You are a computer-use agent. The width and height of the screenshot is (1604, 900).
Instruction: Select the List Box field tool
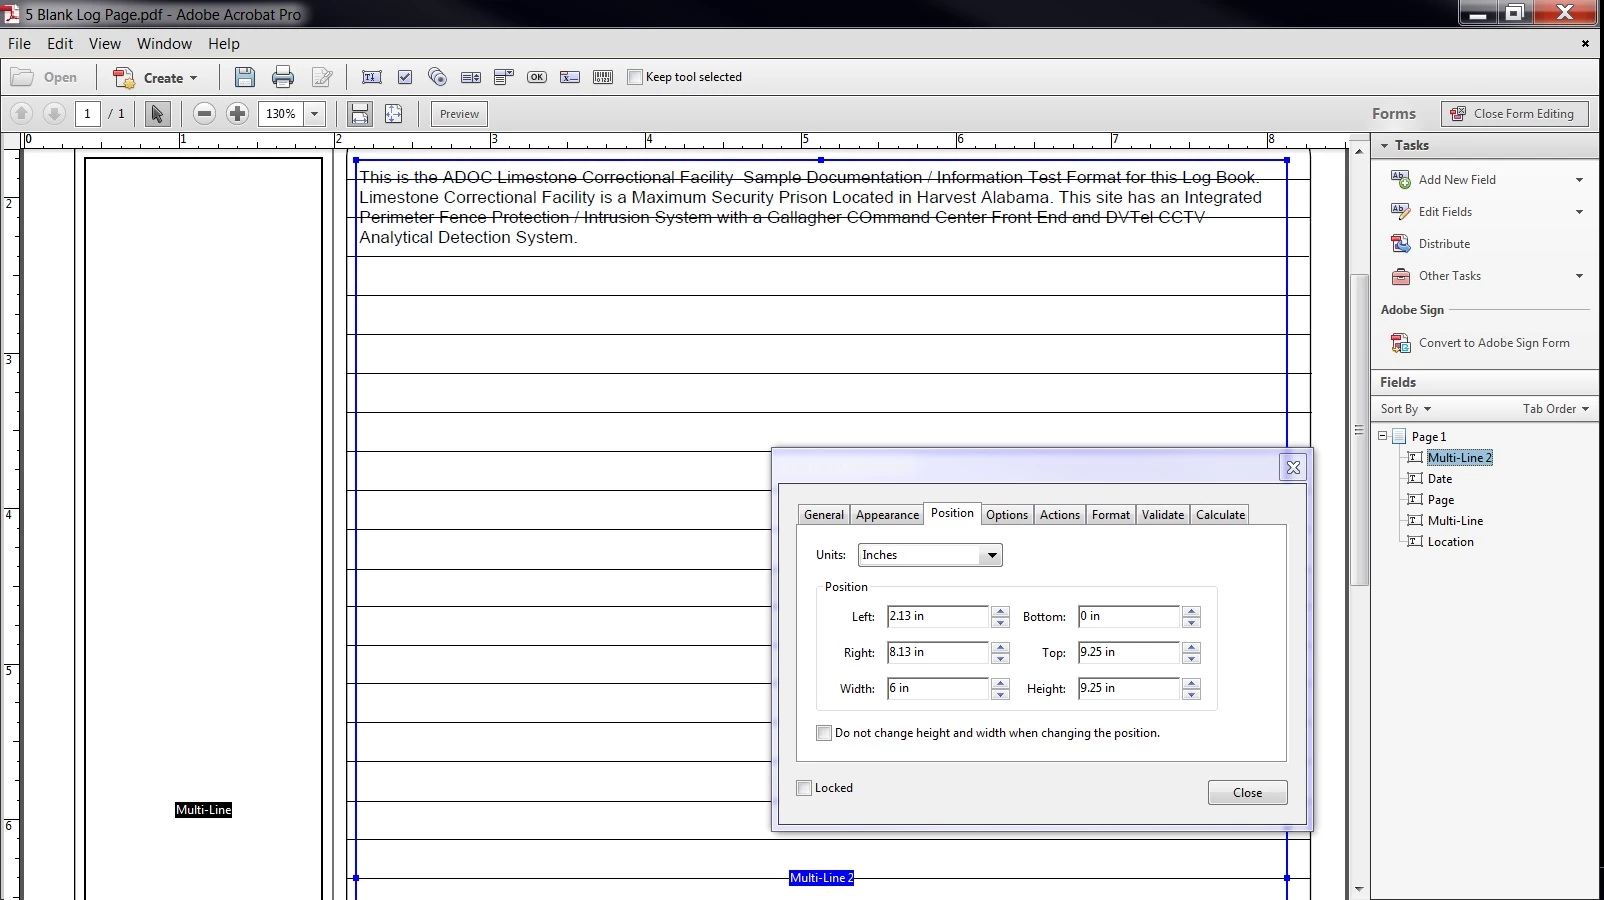[x=471, y=77]
